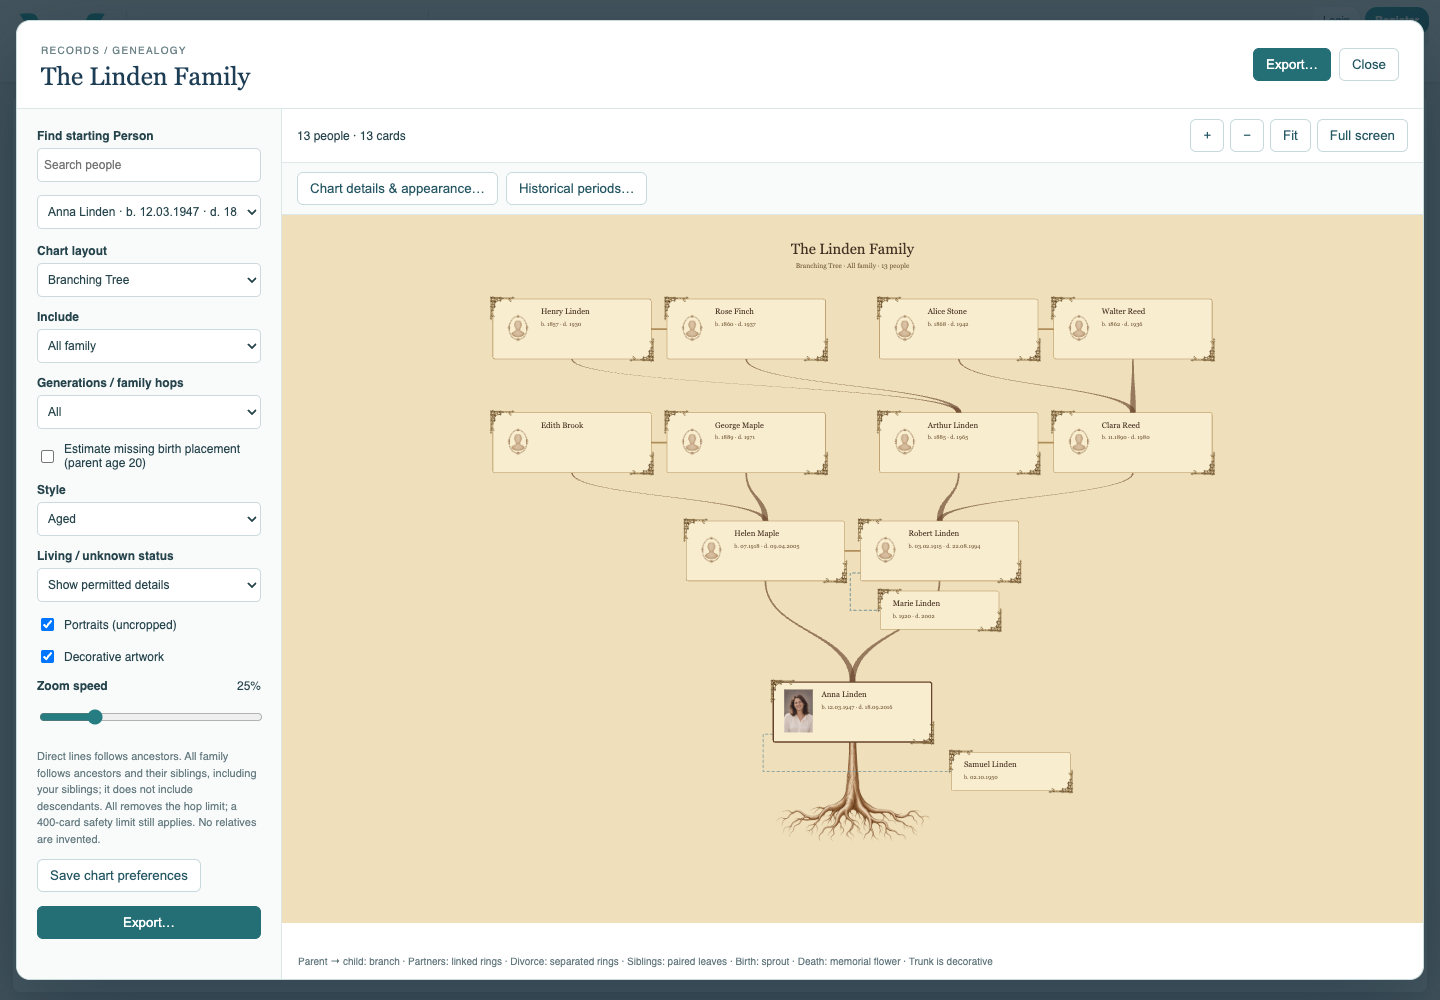Viewport: 1440px width, 1000px height.
Task: Click Arthur Linden's portrait placeholder icon
Action: [x=905, y=442]
